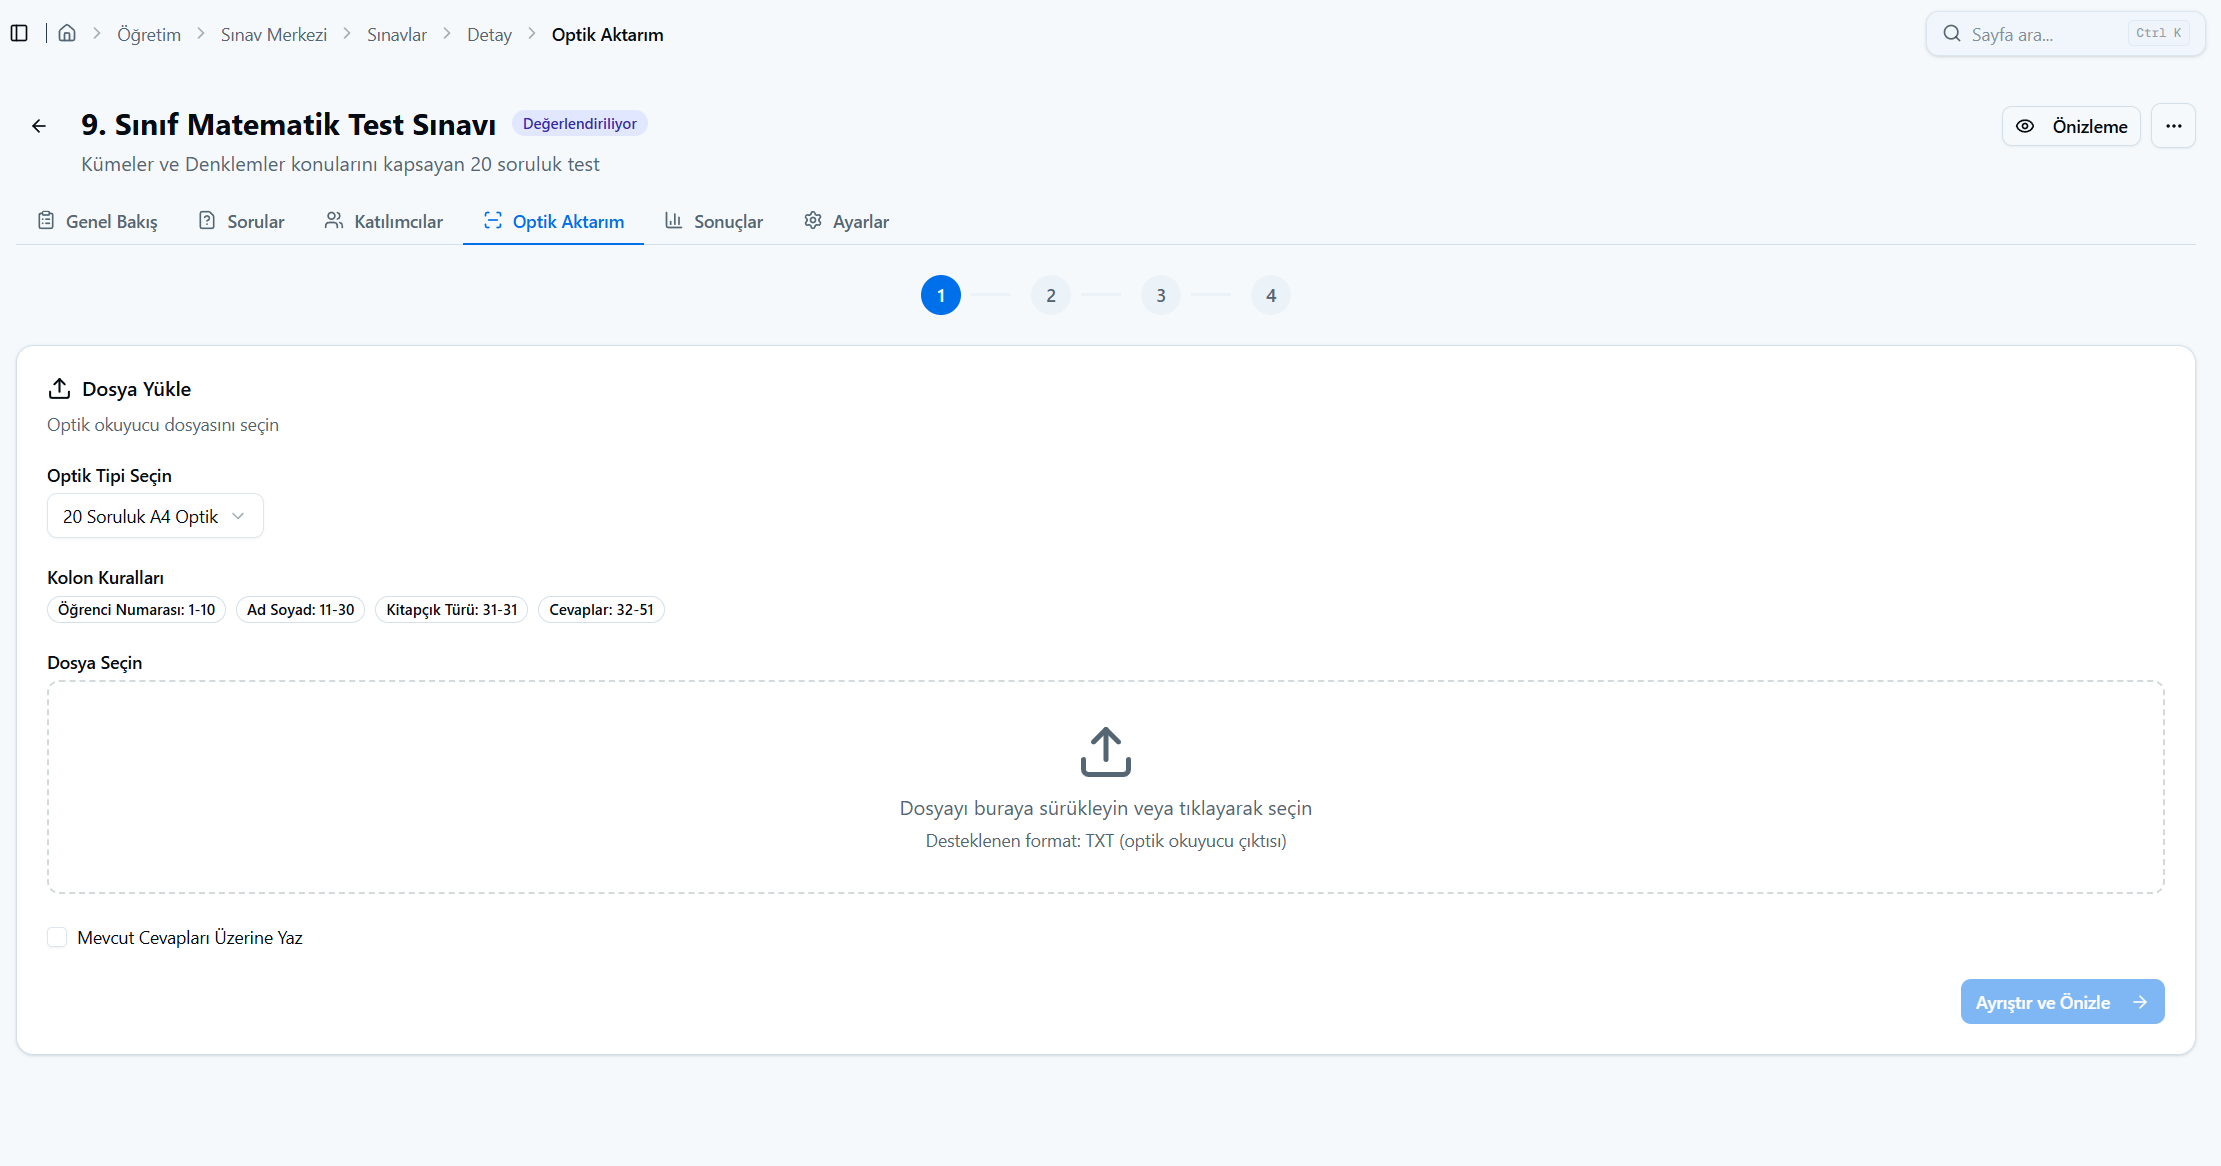2221x1166 pixels.
Task: Click the back arrow beside exam title
Action: coord(39,126)
